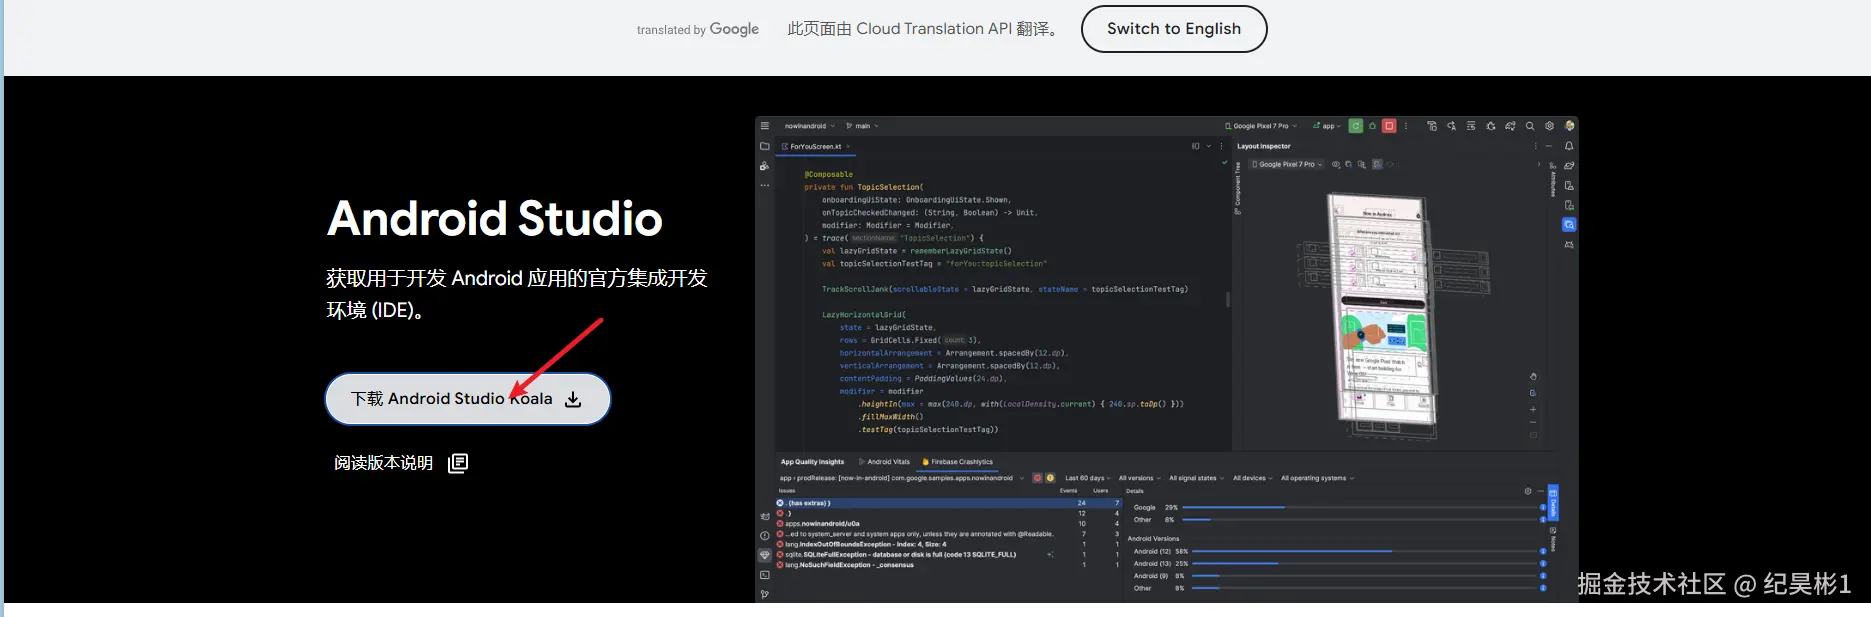Open the All versions filter dropdown
The height and width of the screenshot is (617, 1871).
click(1139, 478)
